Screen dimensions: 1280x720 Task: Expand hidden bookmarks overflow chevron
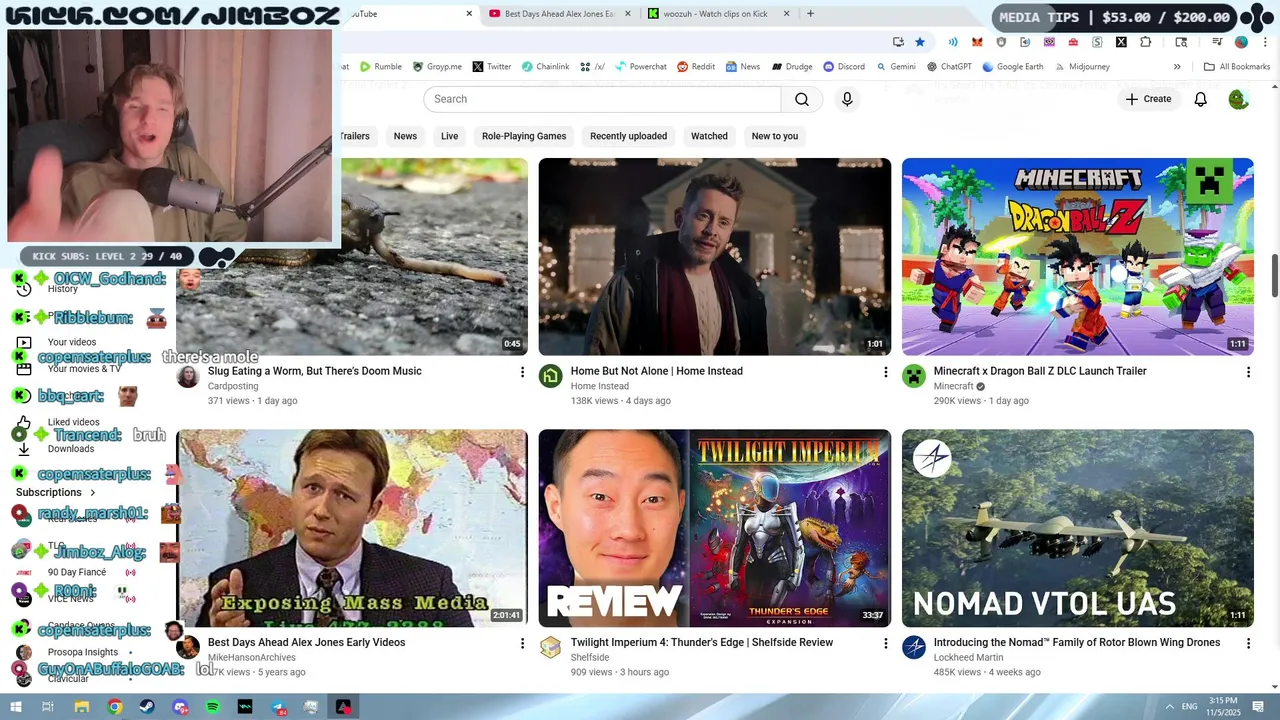[1177, 67]
